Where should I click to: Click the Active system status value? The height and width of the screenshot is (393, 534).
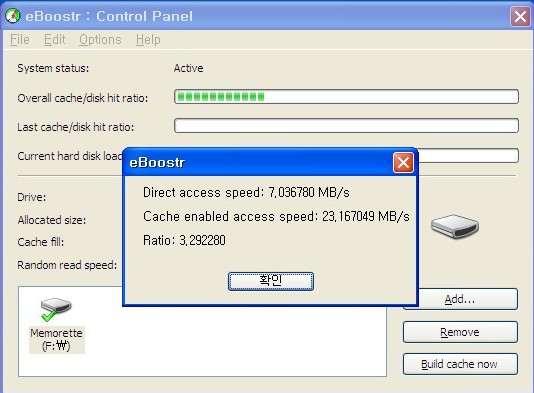188,68
